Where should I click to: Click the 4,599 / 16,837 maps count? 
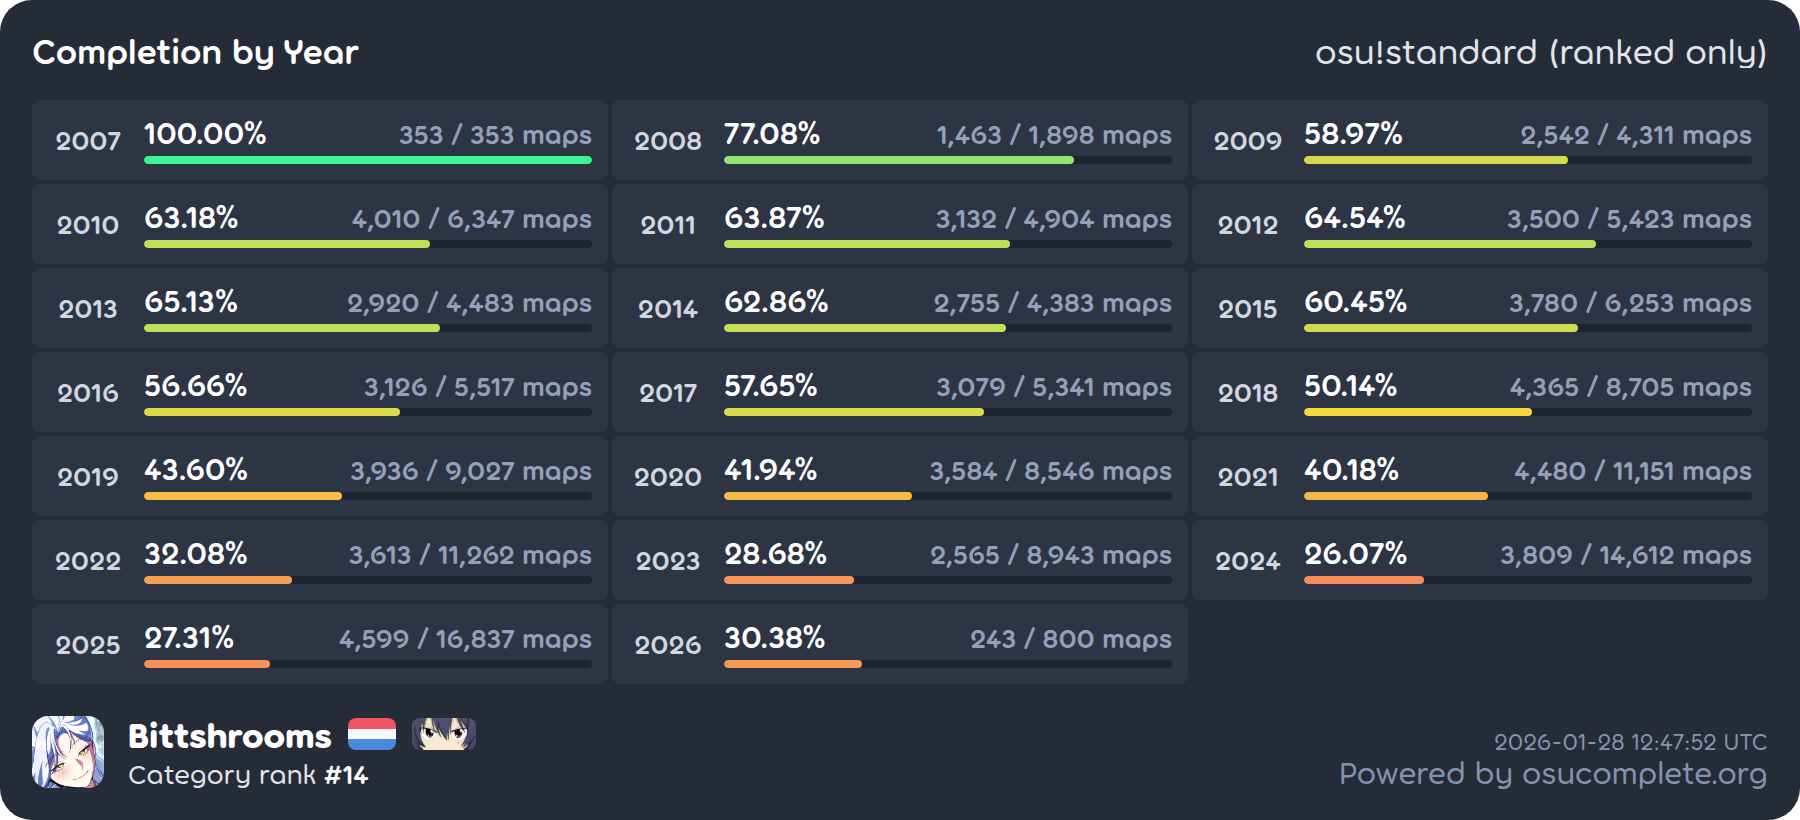[465, 639]
